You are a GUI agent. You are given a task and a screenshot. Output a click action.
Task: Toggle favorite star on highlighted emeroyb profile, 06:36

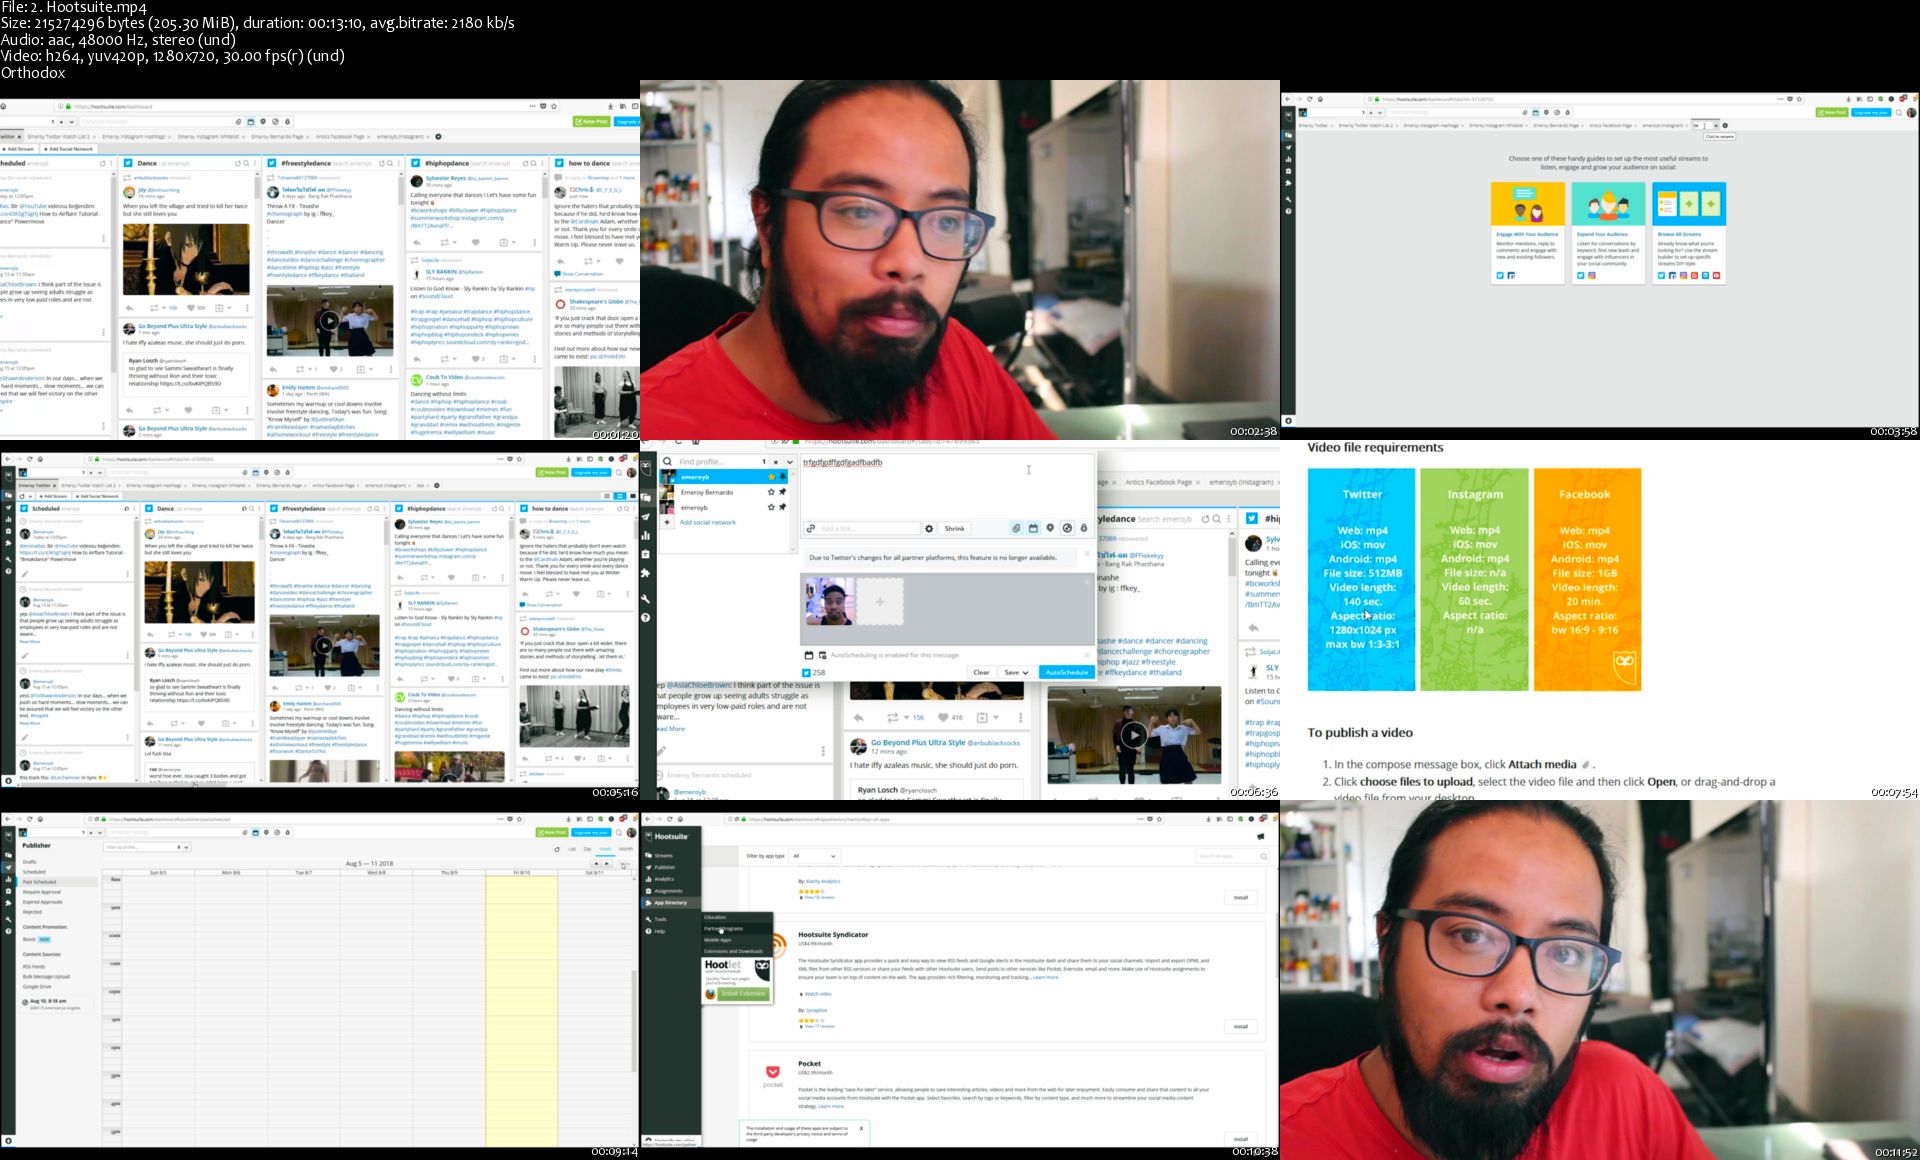[771, 477]
